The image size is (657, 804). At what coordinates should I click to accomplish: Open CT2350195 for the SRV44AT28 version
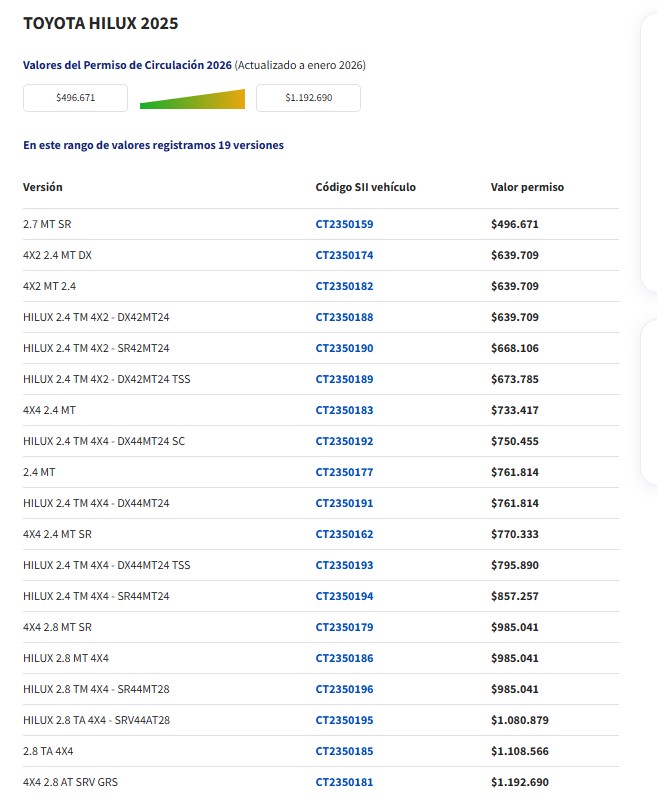(x=344, y=720)
